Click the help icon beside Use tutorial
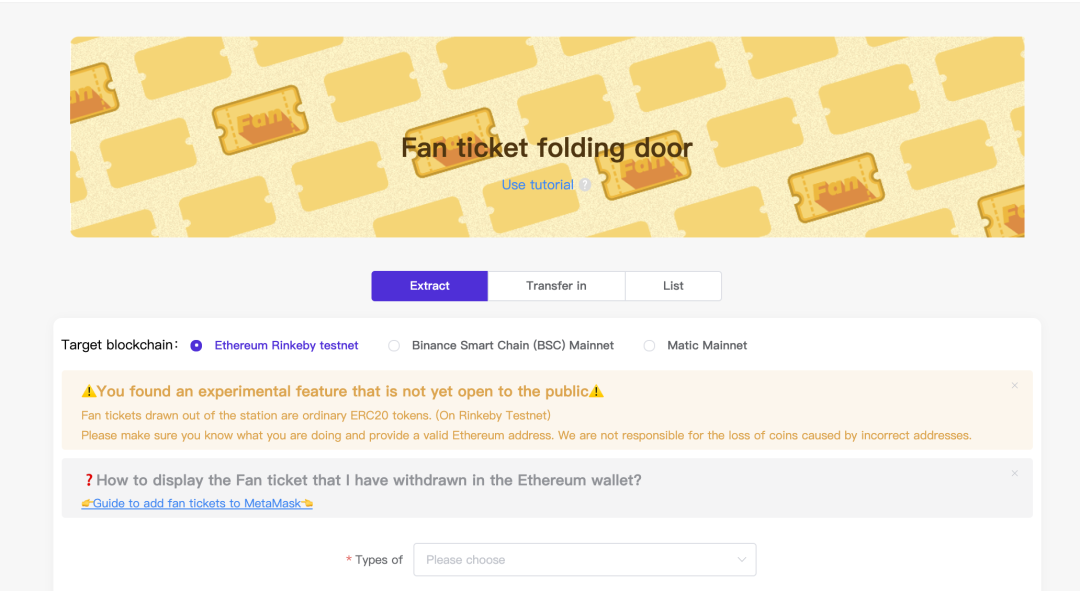The height and width of the screenshot is (591, 1080). point(585,185)
